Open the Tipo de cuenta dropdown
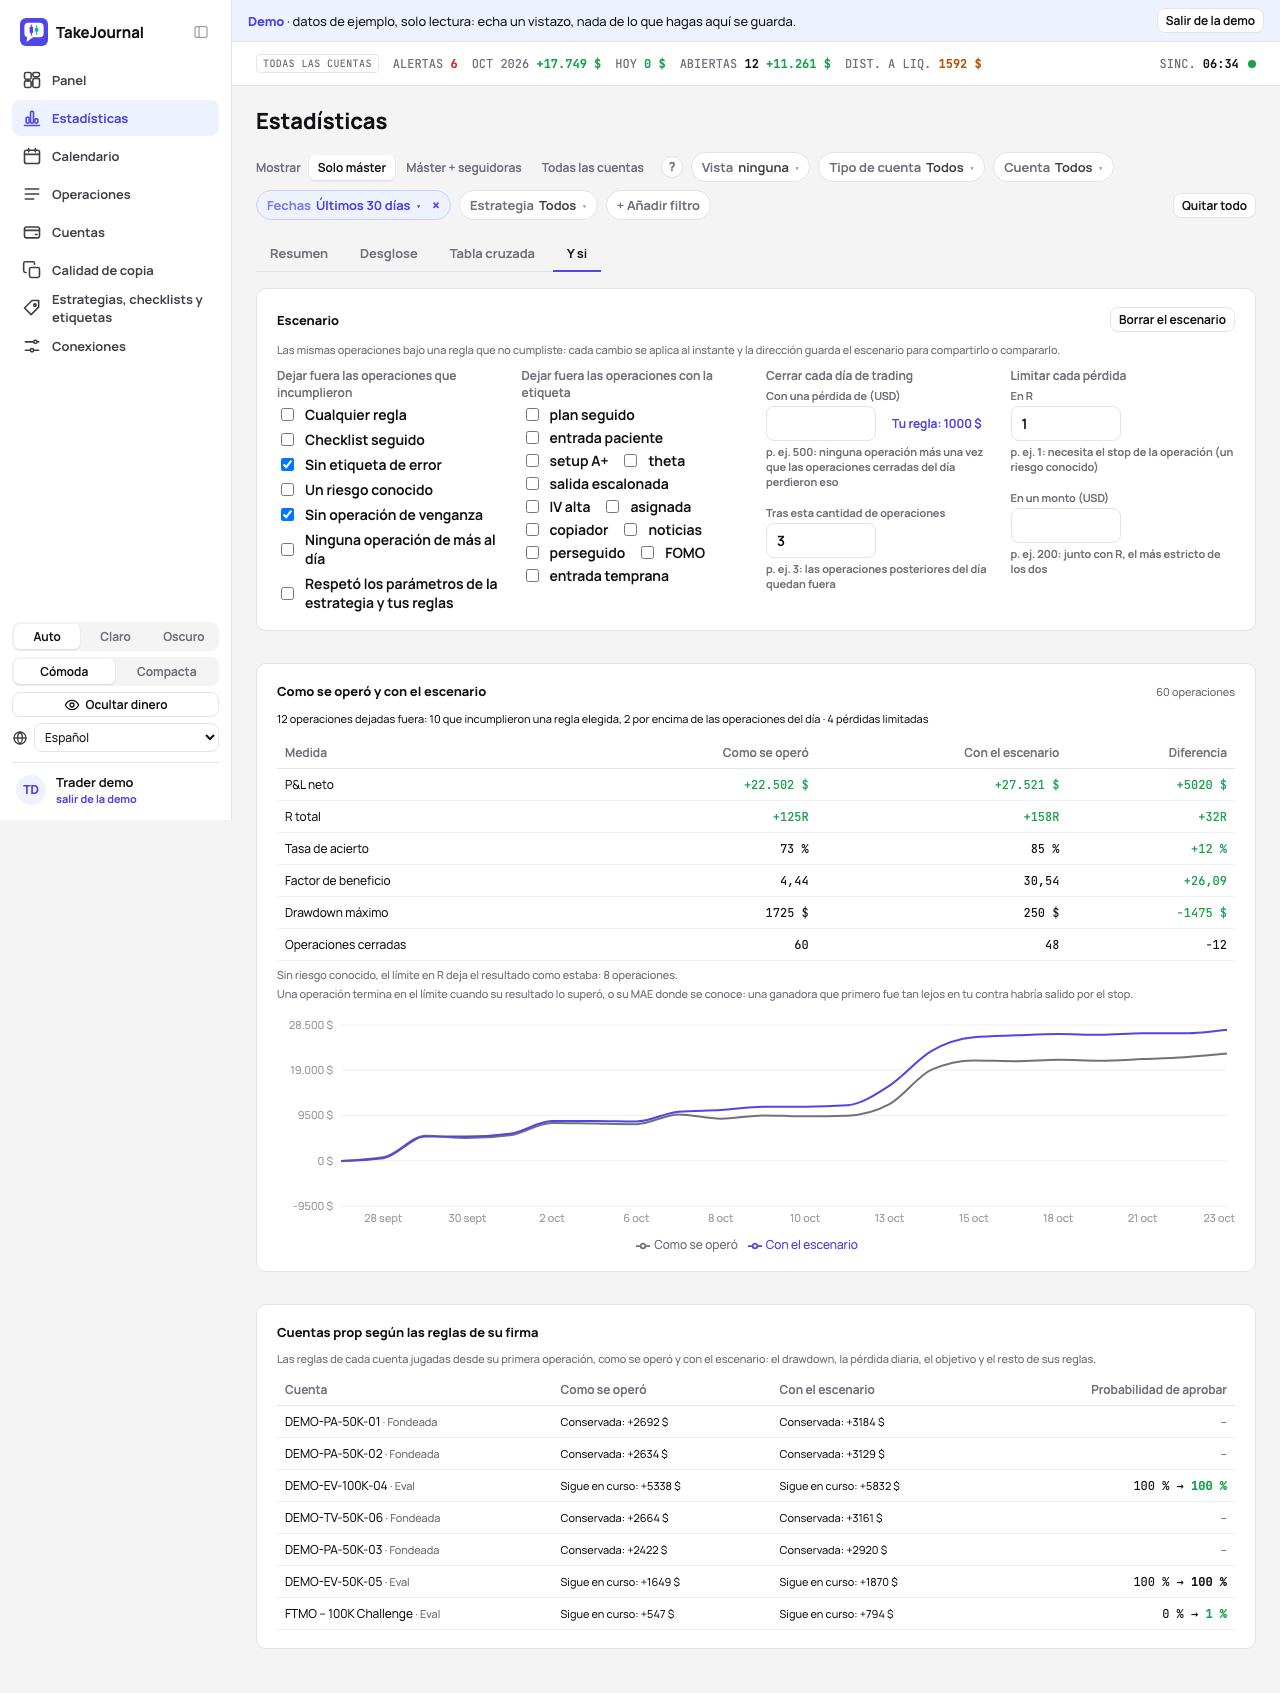The image size is (1280, 1693). pos(901,167)
